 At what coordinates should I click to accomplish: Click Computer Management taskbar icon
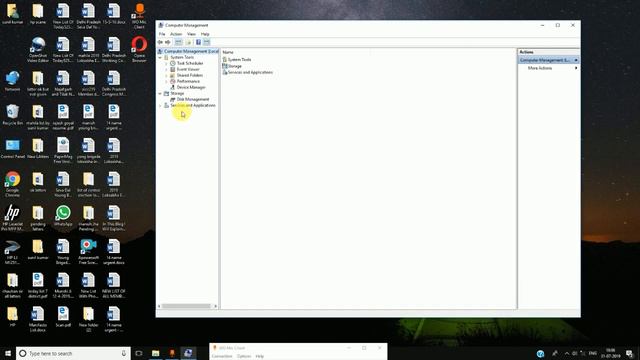tap(188, 353)
